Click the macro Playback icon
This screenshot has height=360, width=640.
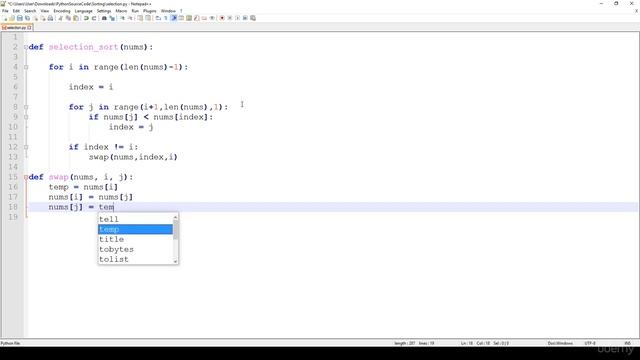point(237,18)
